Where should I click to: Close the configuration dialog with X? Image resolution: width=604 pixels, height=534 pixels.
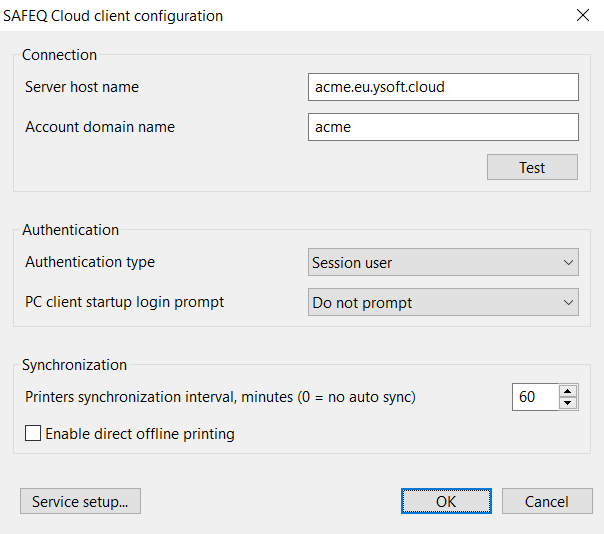tap(582, 15)
